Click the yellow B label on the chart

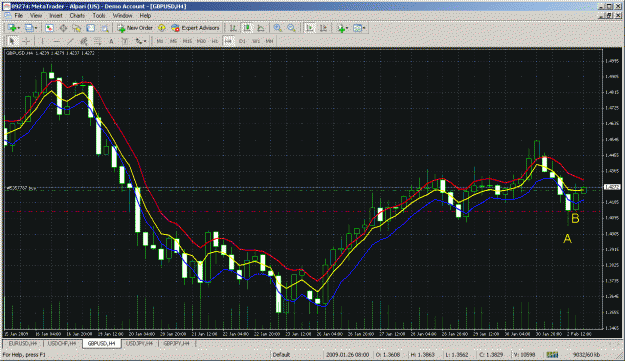(x=575, y=218)
